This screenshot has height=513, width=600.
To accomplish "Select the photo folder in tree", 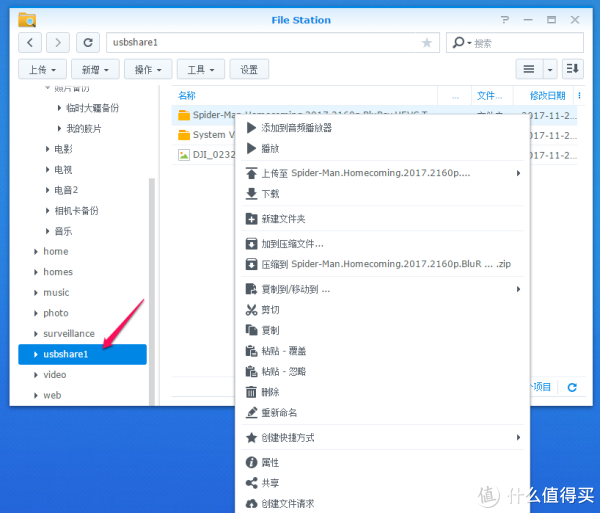I will pos(56,313).
